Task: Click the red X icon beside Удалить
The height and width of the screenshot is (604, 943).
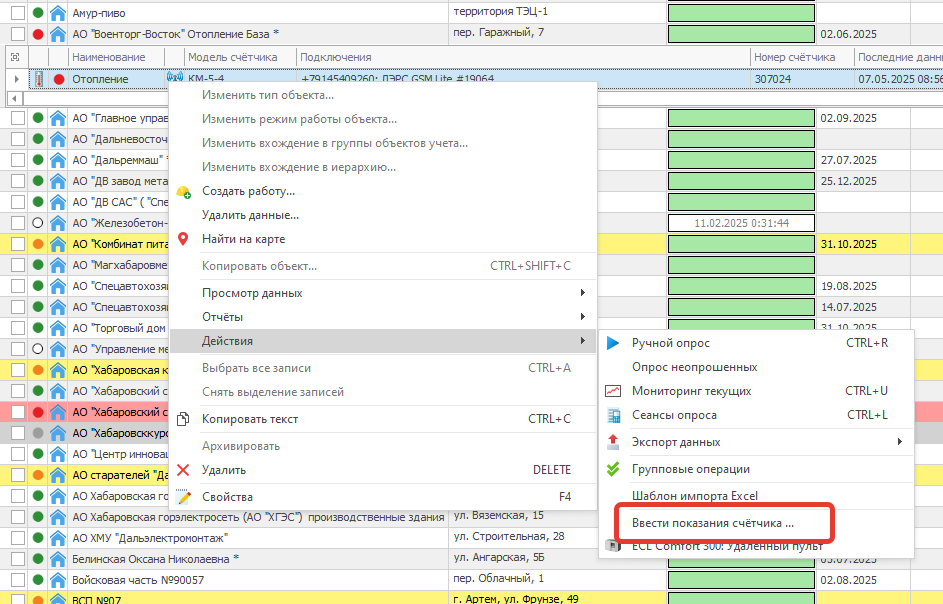Action: [183, 470]
